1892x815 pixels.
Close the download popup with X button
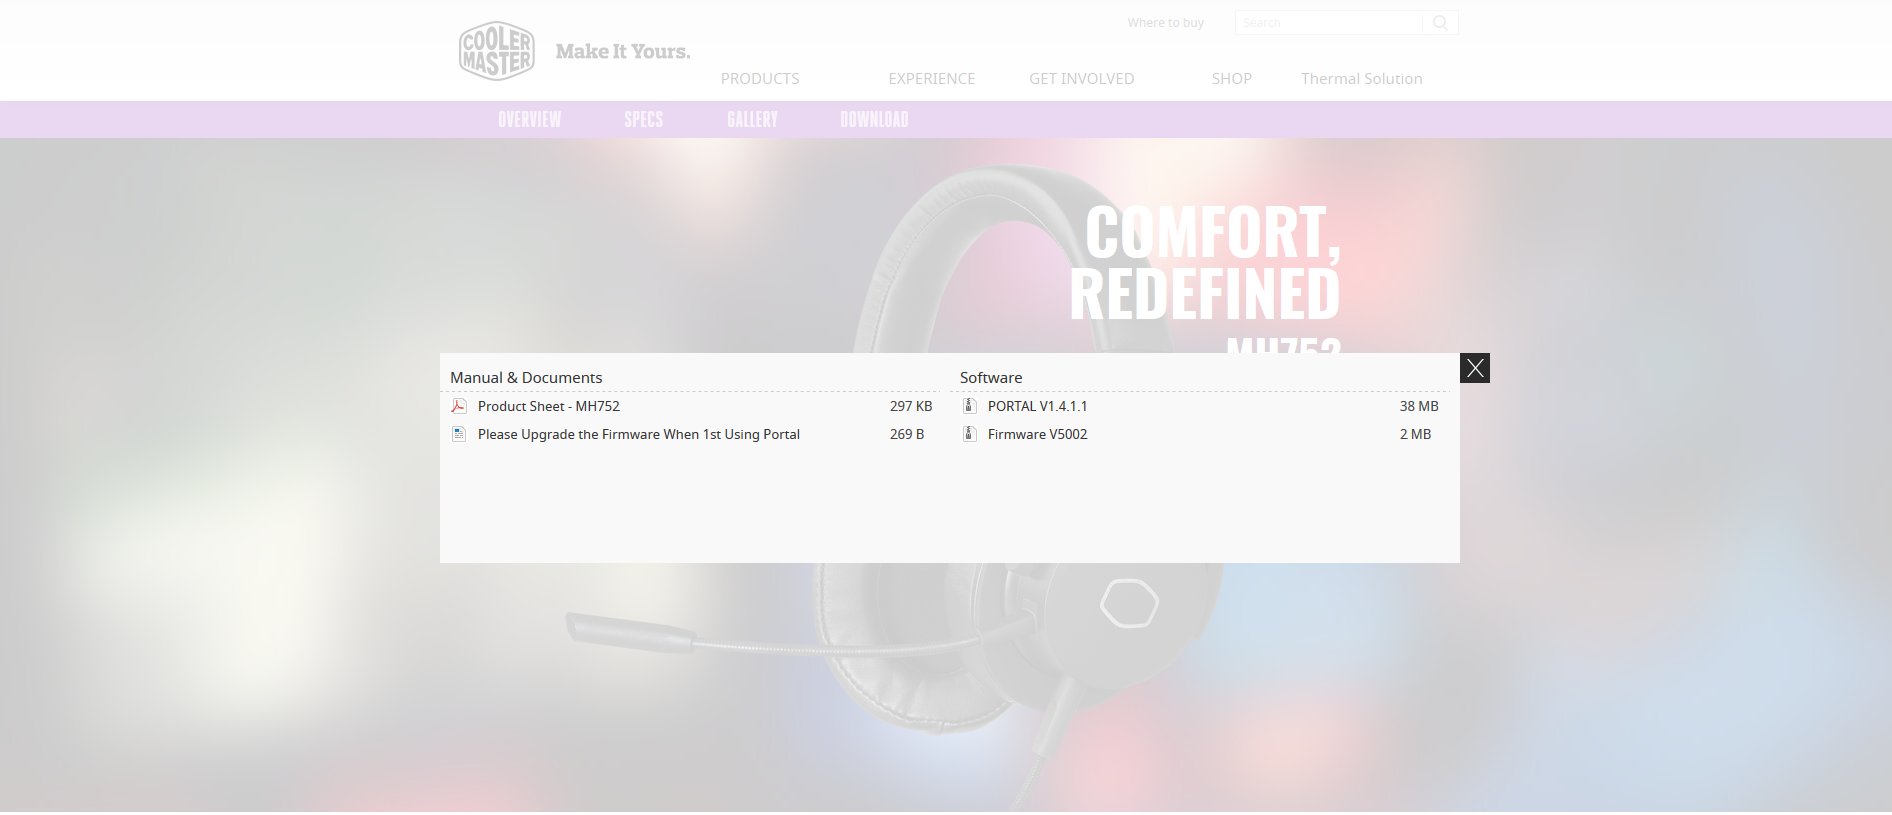[1474, 368]
